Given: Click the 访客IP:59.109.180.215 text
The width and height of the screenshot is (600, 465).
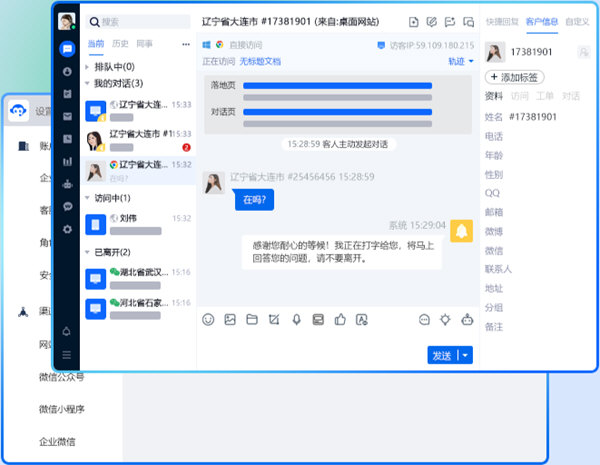Looking at the screenshot, I should tap(432, 46).
